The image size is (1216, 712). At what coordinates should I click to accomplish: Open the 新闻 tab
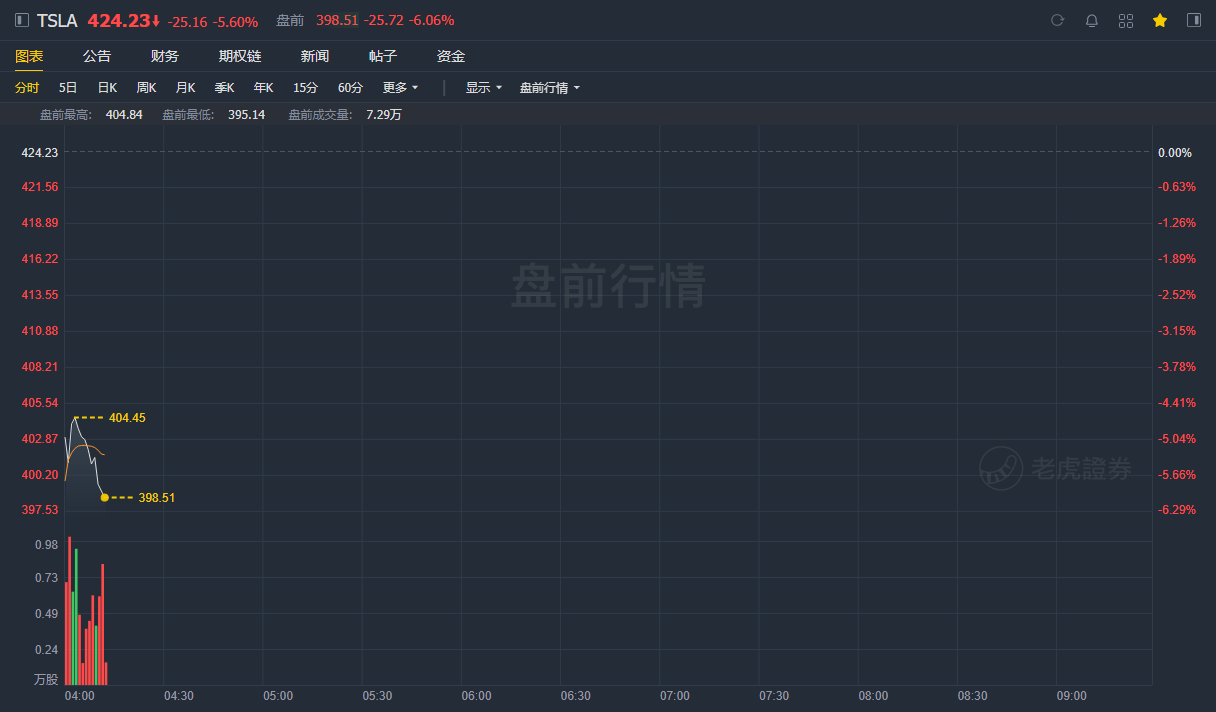point(315,56)
